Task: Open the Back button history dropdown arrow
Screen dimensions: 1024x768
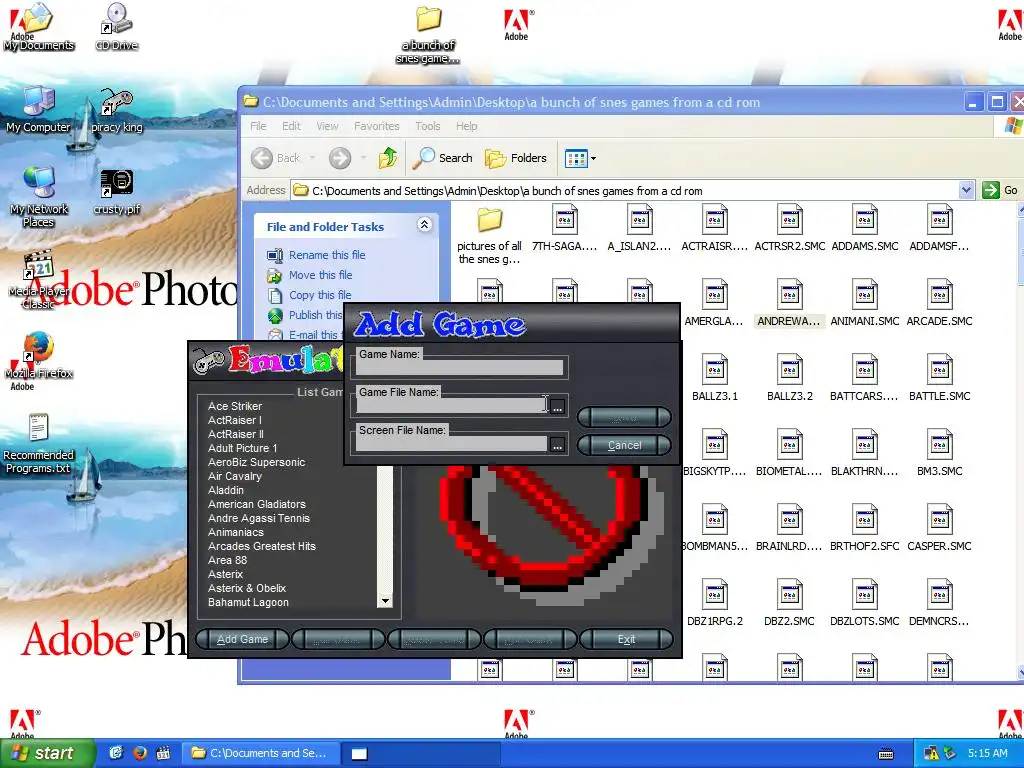Action: [312, 158]
